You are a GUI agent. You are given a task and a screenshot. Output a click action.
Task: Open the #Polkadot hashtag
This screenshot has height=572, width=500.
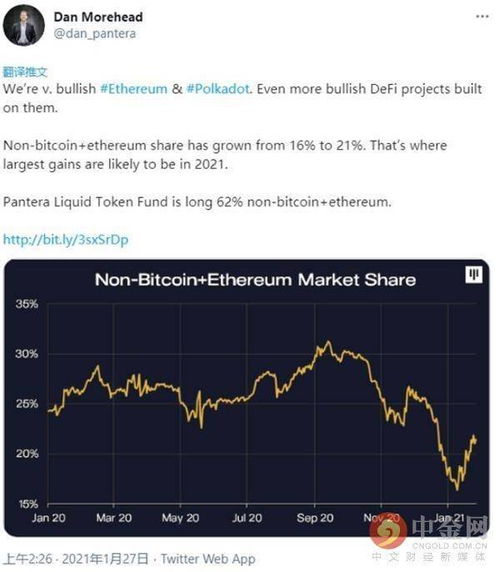pyautogui.click(x=218, y=89)
